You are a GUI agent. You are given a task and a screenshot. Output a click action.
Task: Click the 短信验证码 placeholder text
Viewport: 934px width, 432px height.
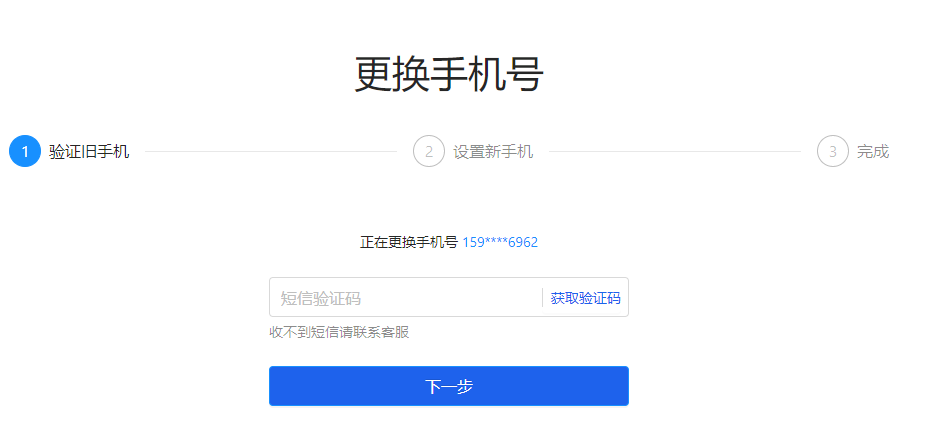[320, 298]
